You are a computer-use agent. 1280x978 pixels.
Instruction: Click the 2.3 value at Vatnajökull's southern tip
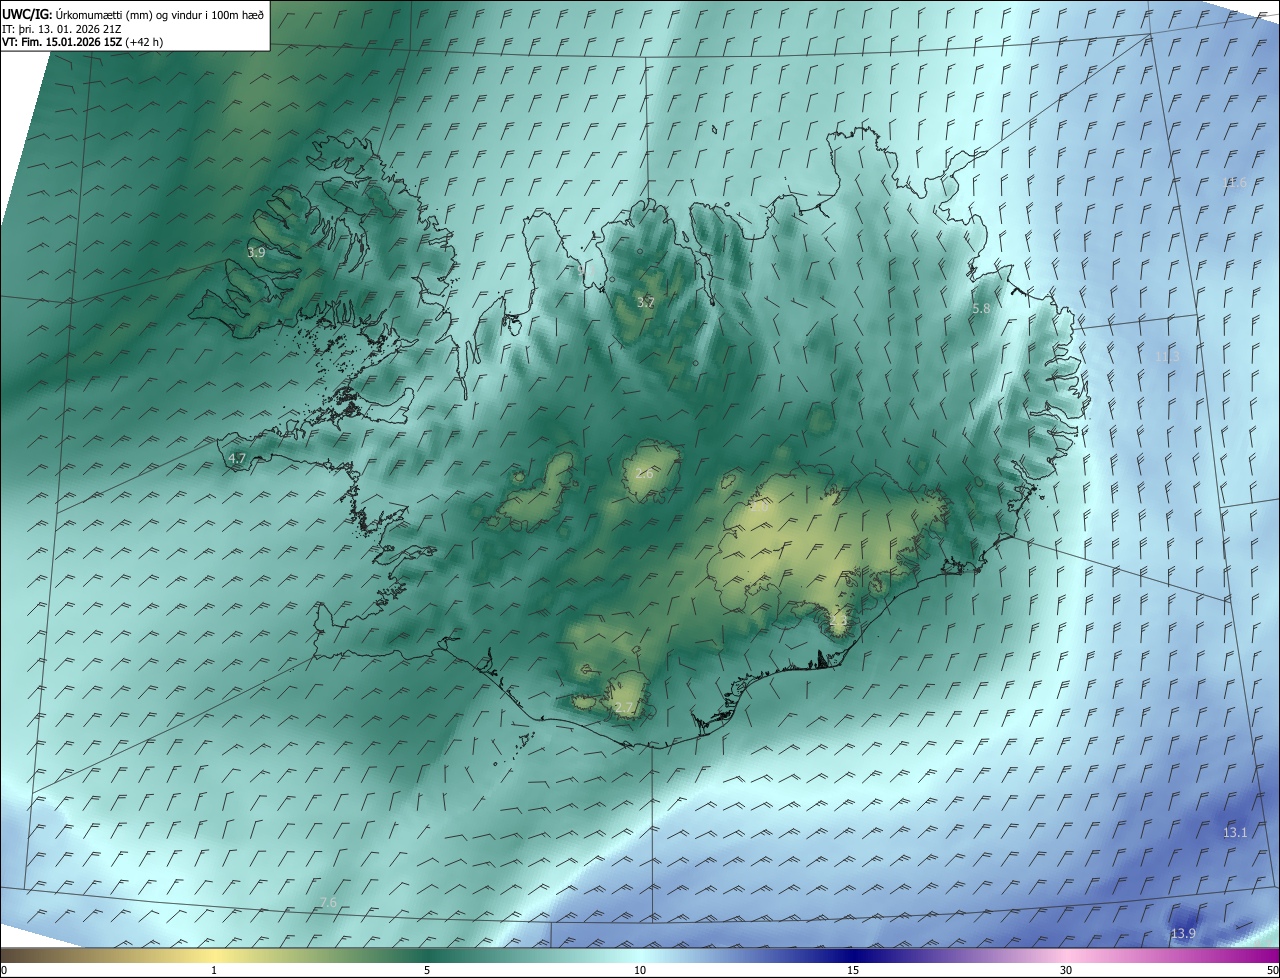[x=838, y=621]
